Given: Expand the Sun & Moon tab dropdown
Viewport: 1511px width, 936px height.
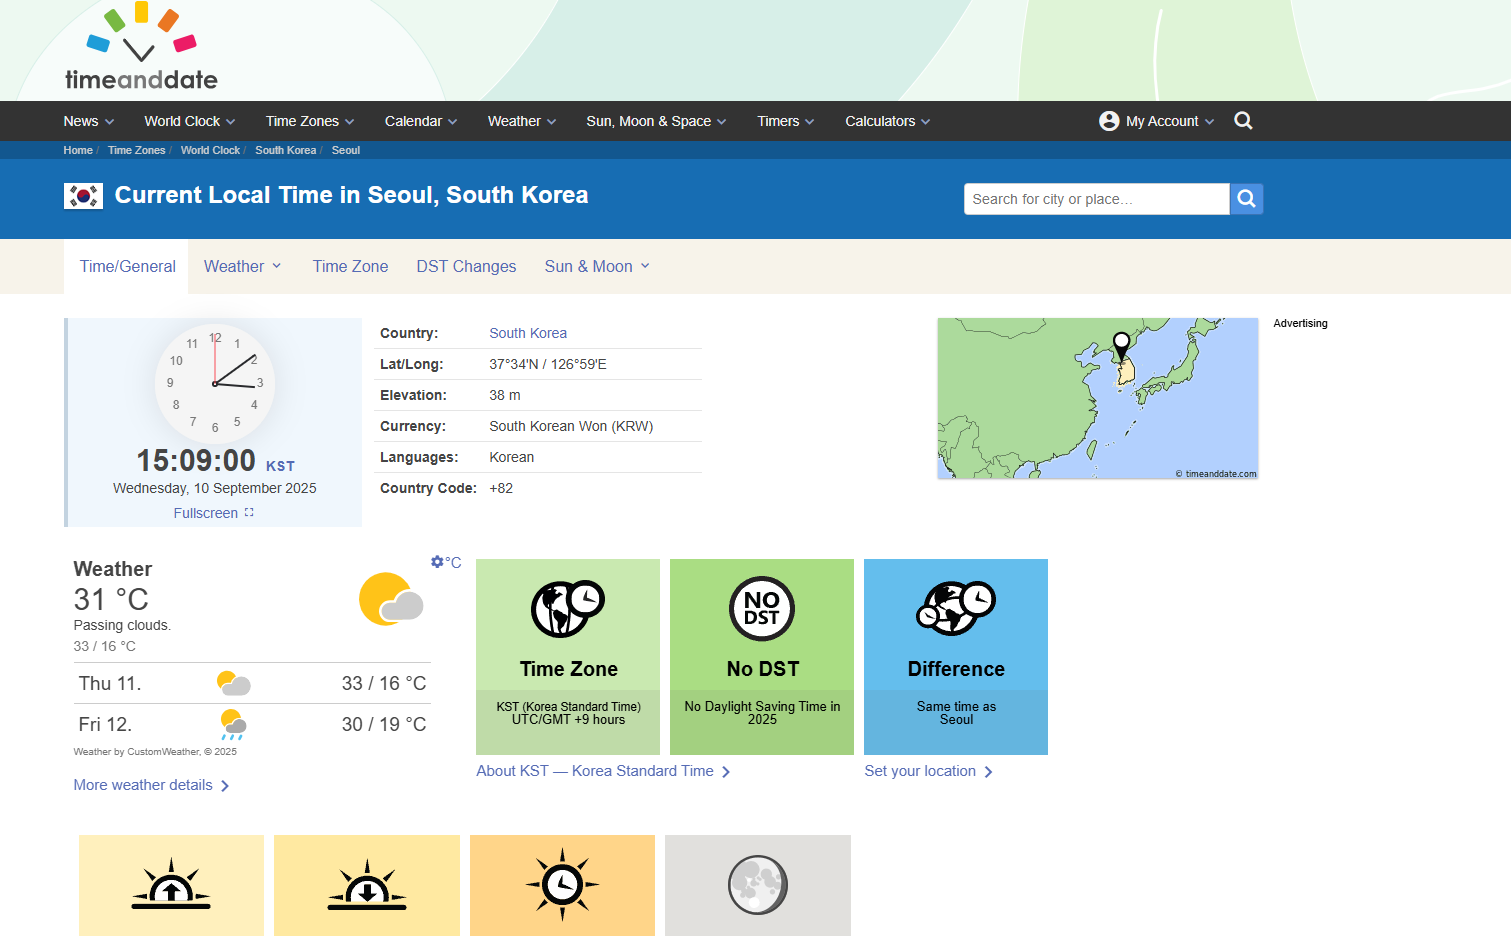Looking at the screenshot, I should (x=597, y=266).
